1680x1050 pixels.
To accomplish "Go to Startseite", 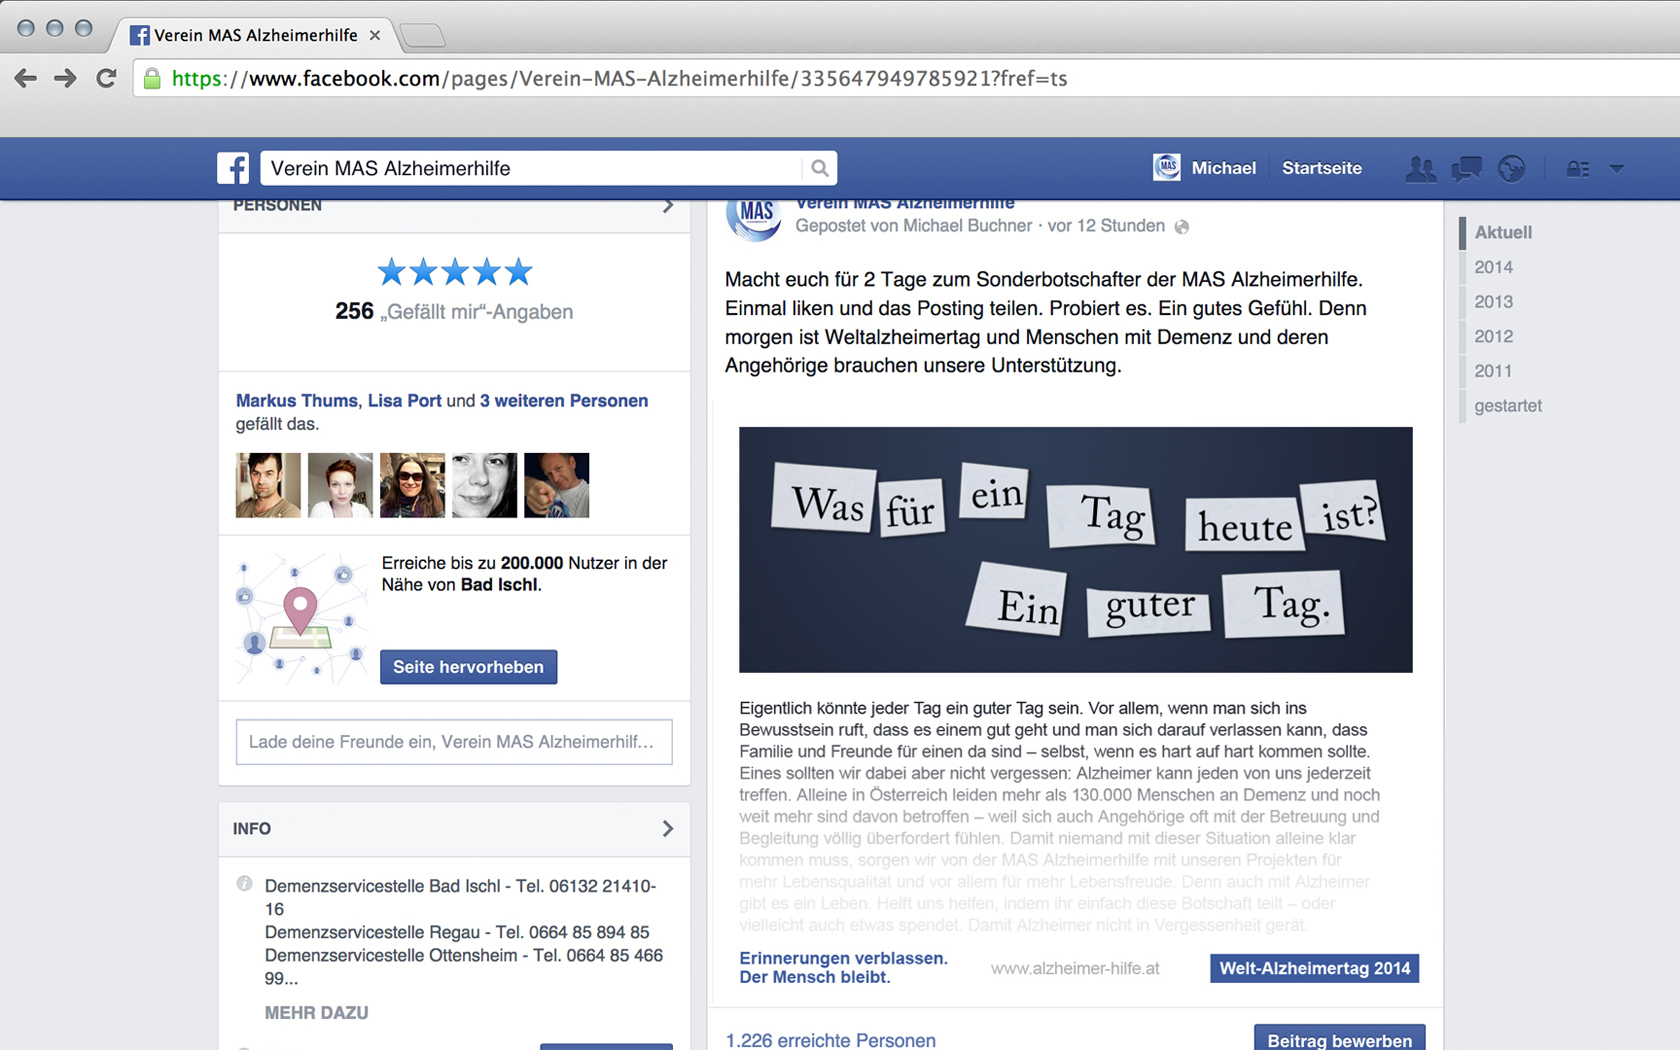I will coord(1321,168).
